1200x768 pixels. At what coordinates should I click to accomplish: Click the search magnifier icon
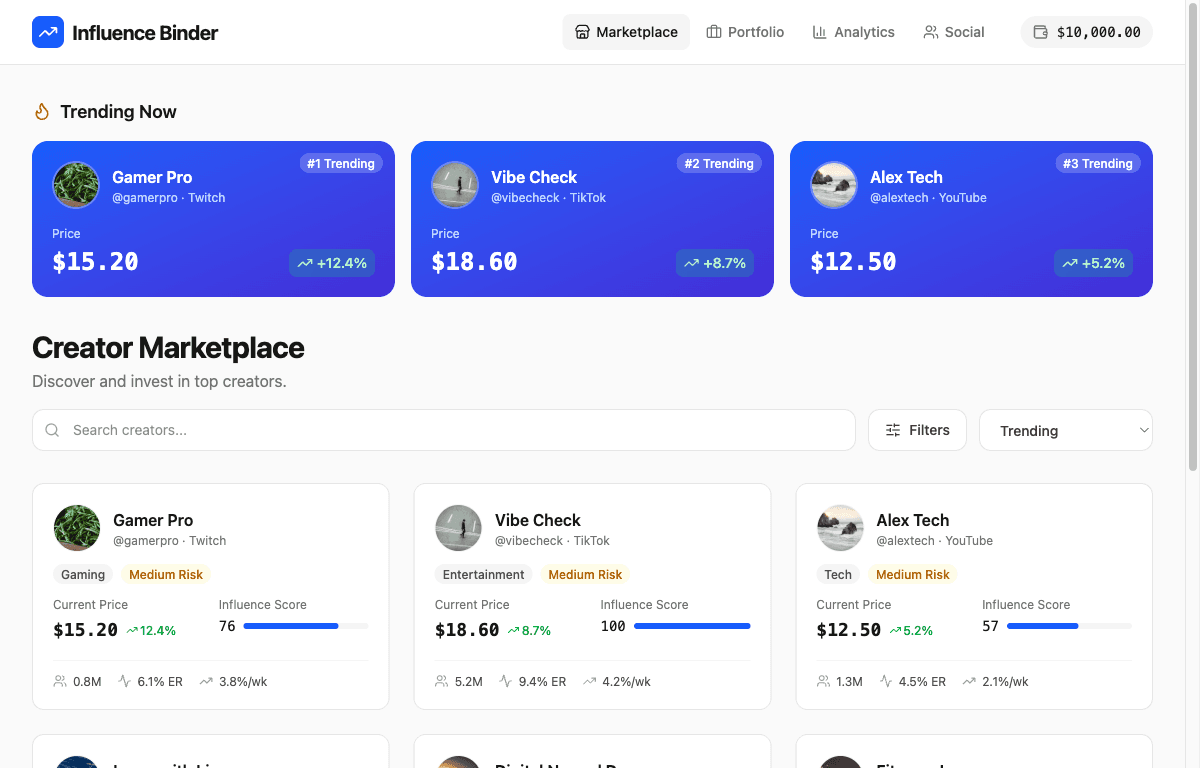[53, 430]
